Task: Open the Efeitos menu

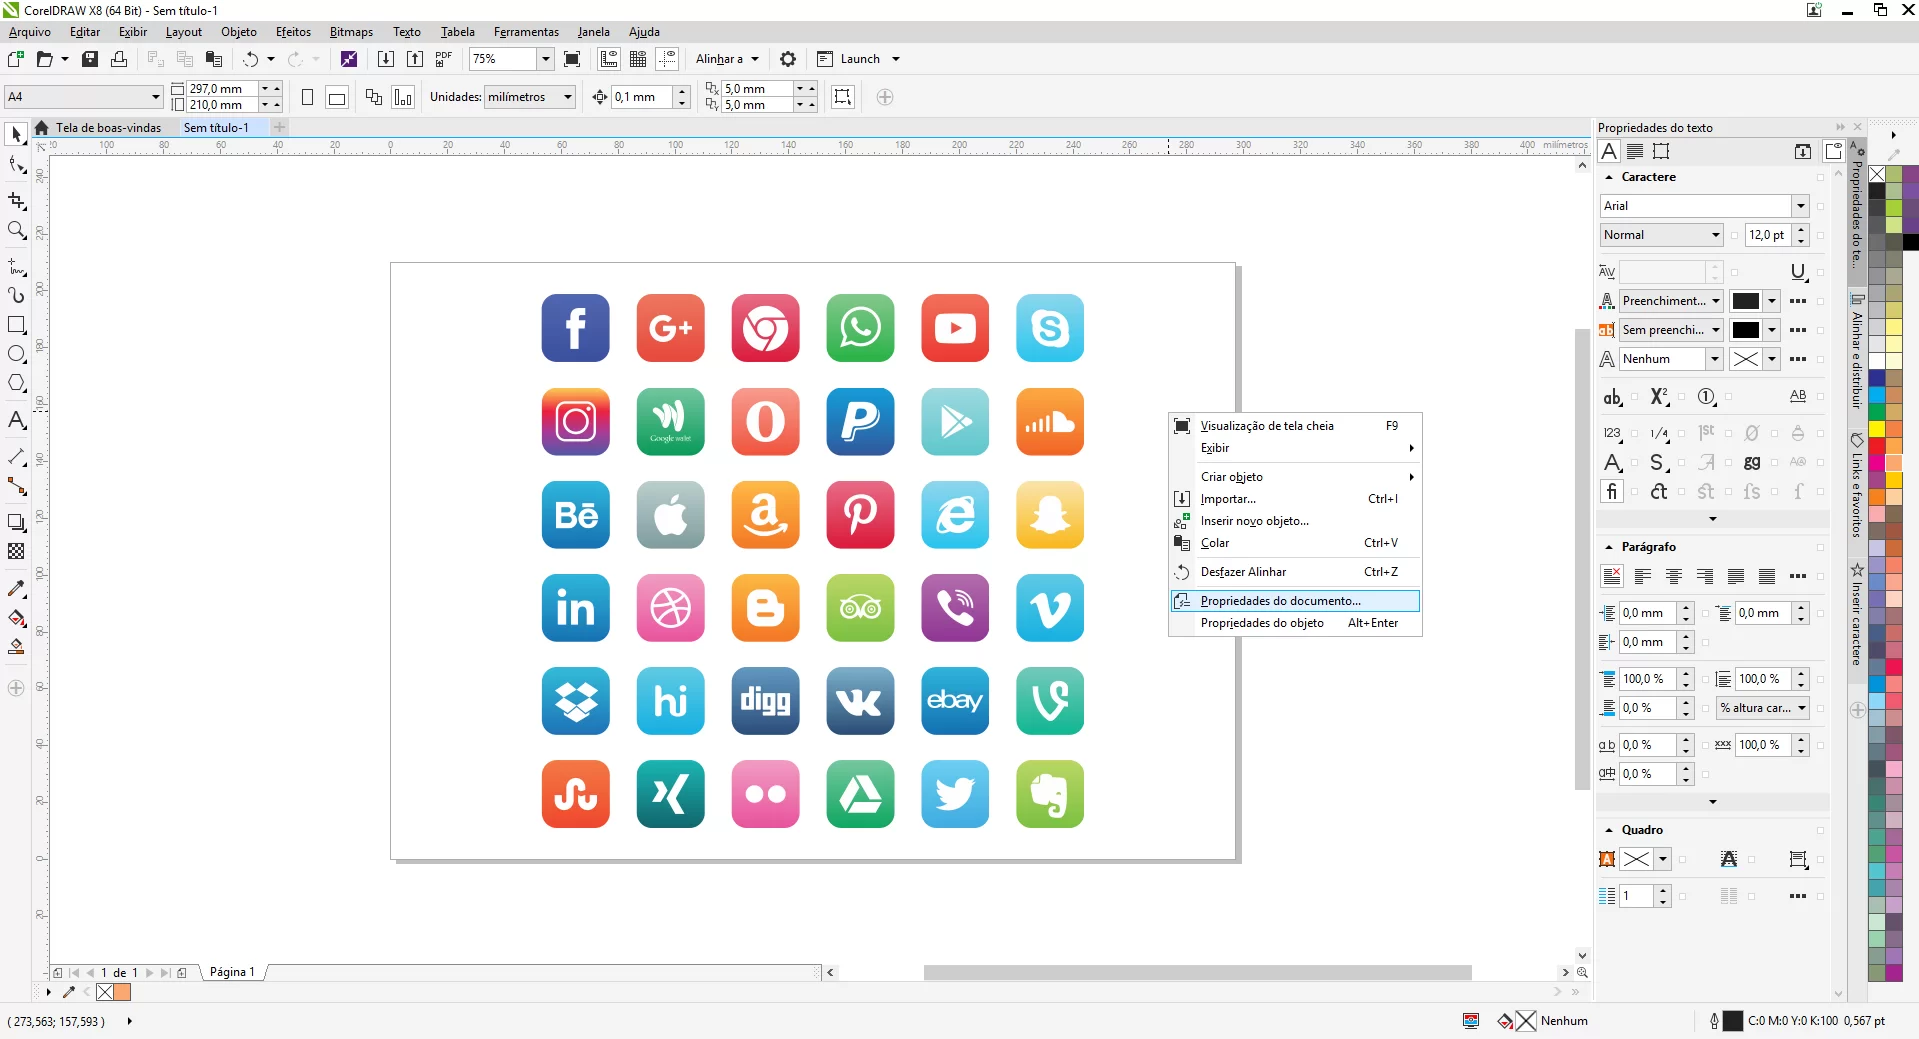Action: click(293, 32)
